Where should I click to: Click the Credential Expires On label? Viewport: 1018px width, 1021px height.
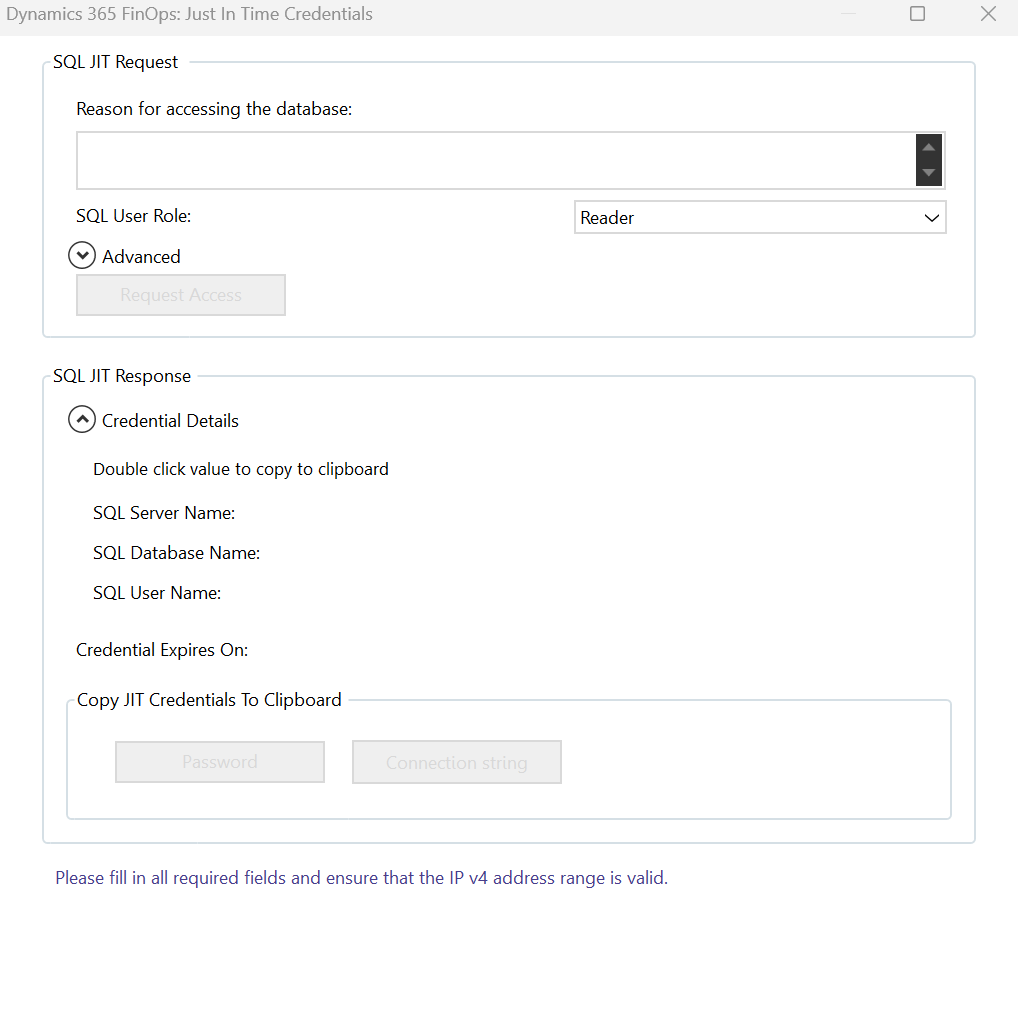pyautogui.click(x=162, y=650)
